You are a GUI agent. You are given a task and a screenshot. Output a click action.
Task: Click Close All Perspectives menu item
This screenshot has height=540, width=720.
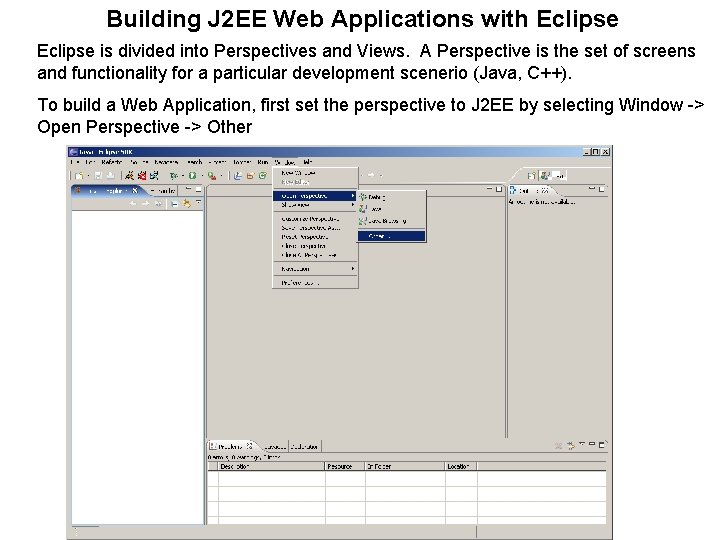click(x=315, y=255)
